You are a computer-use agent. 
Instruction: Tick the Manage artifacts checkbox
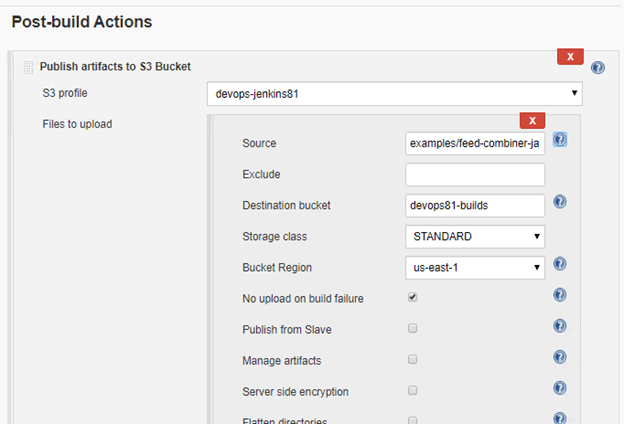412,359
